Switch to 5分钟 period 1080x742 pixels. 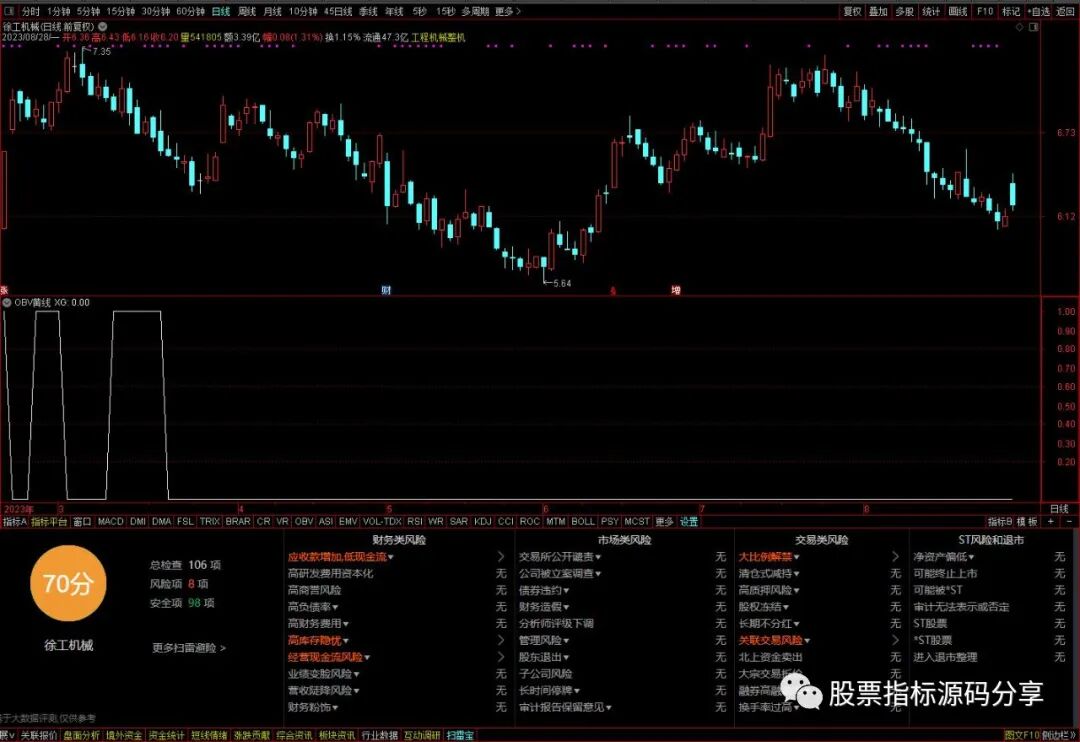(88, 12)
